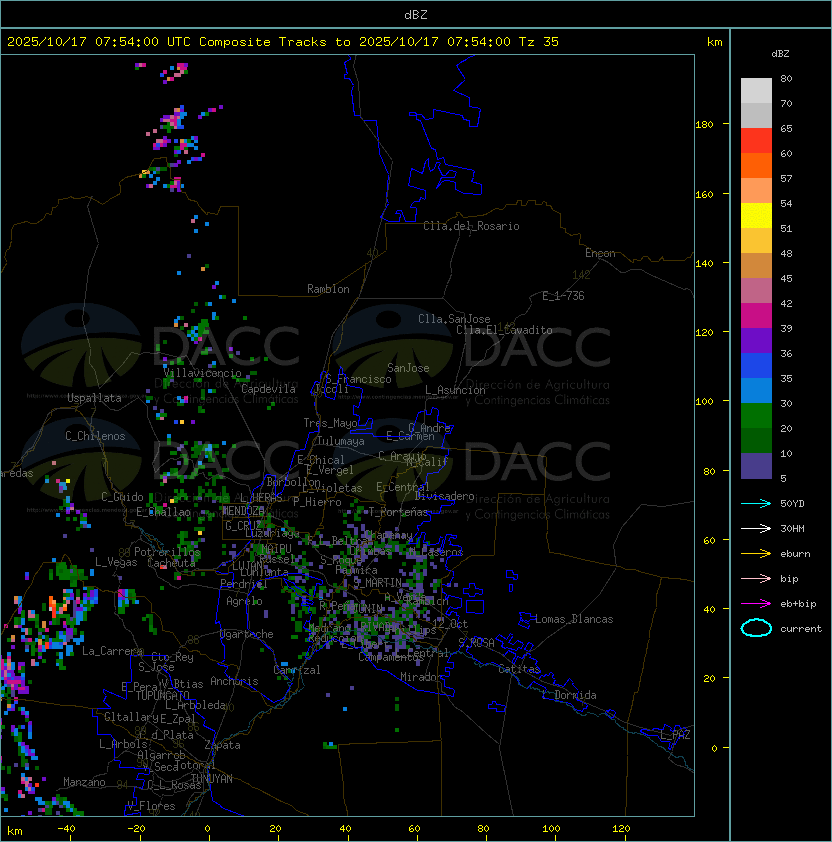Screen dimensions: 832x842
Task: Click the Ugarteche place label
Action: coord(247,634)
